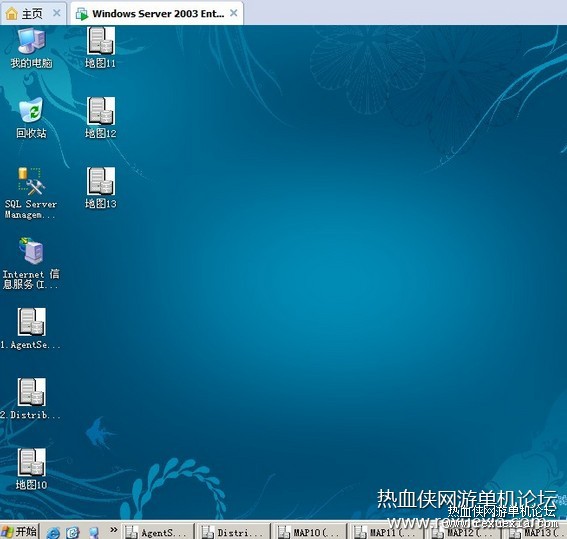Open the 开始 Start menu

tap(19, 531)
